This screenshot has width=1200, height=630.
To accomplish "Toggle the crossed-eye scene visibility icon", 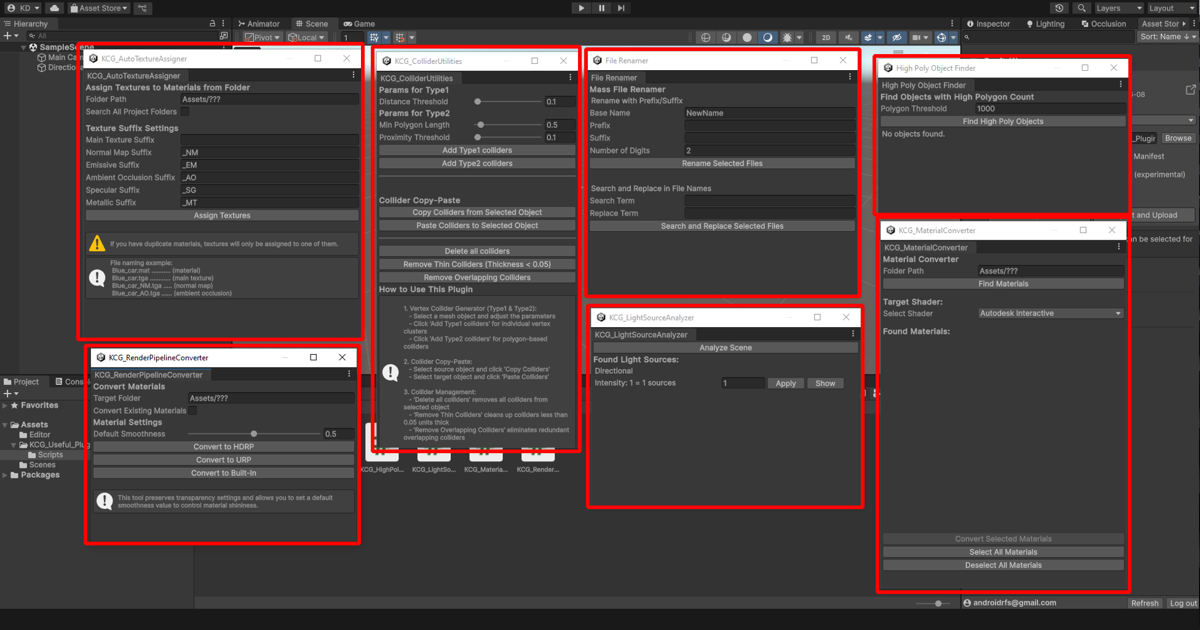I will pyautogui.click(x=896, y=37).
